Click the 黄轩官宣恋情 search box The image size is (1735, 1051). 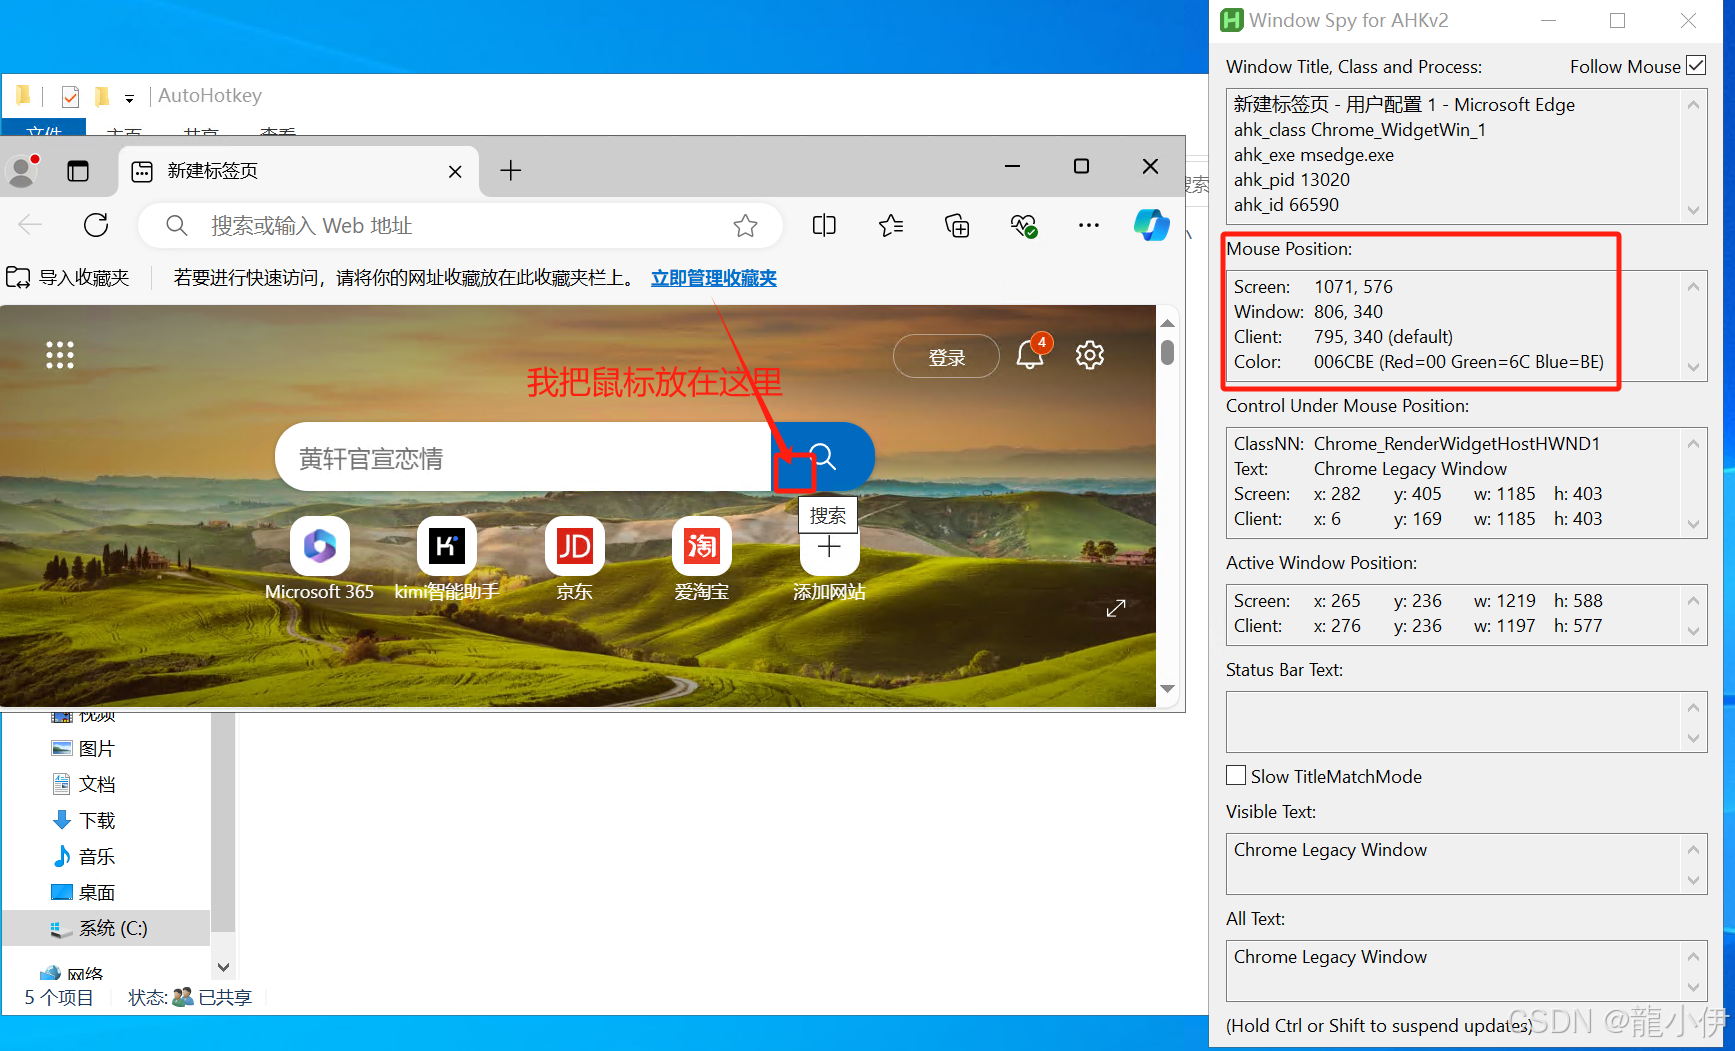click(524, 457)
